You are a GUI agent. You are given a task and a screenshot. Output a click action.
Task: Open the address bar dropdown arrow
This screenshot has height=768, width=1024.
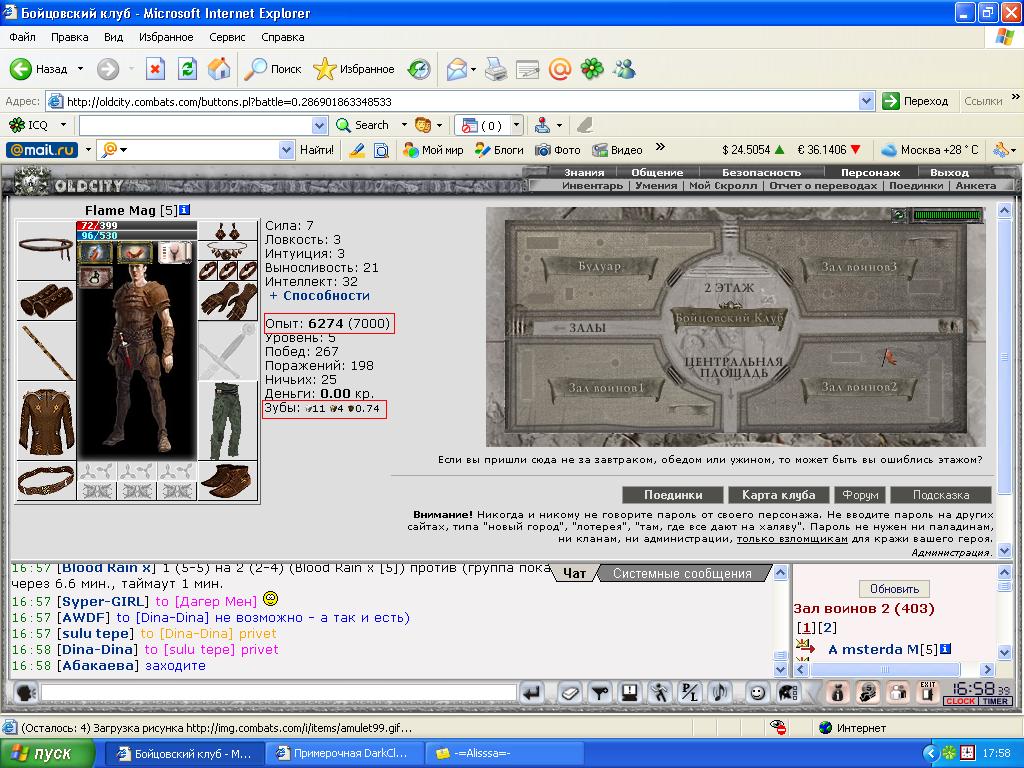867,101
